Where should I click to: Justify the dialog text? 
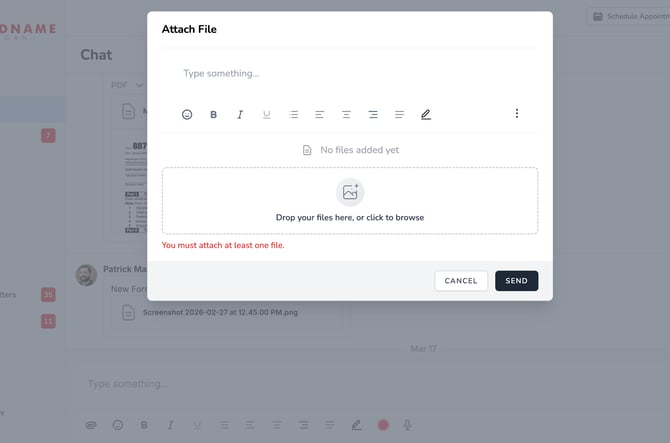coord(399,114)
